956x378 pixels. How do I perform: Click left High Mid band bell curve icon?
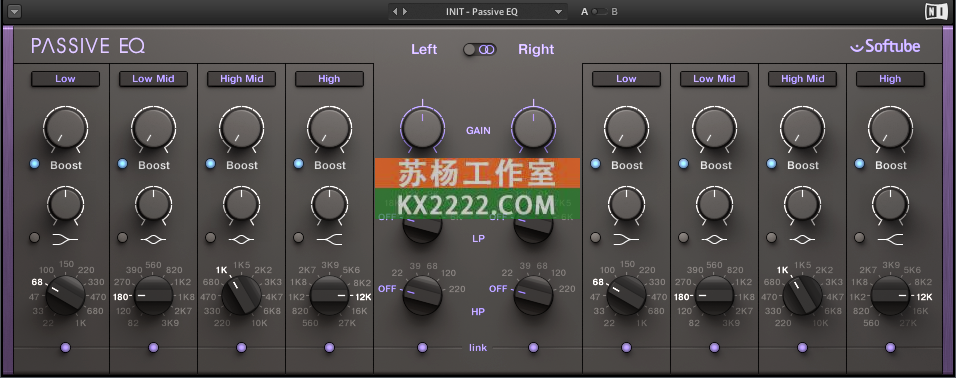coord(241,240)
